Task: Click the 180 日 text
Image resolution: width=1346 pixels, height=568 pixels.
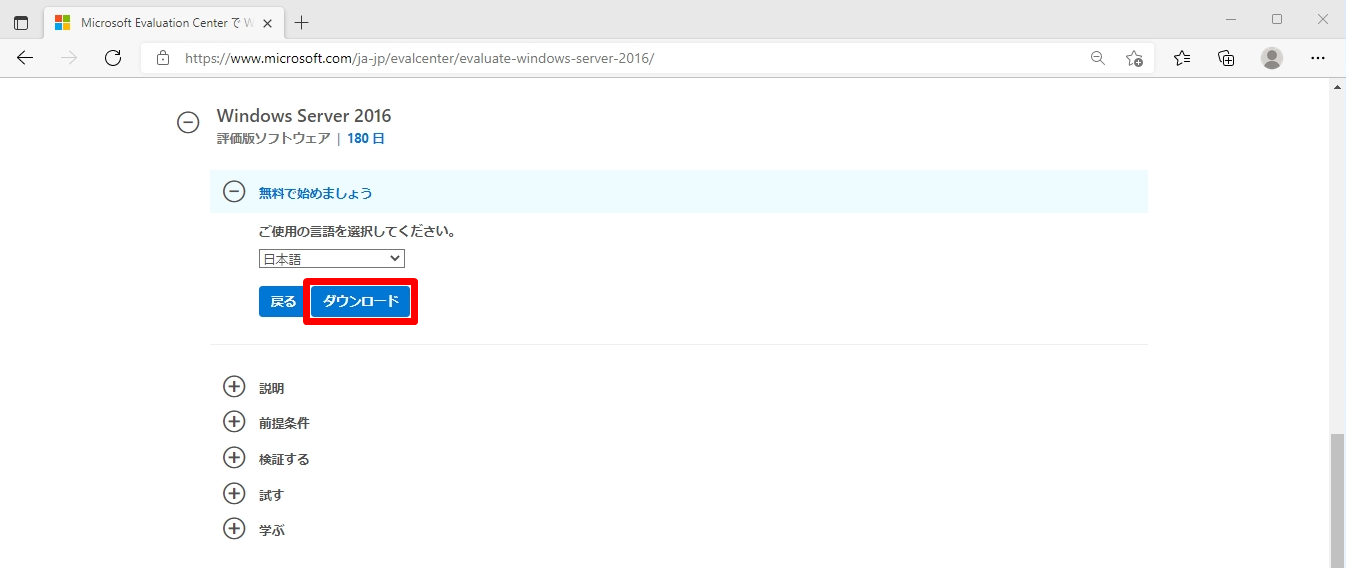Action: tap(366, 139)
